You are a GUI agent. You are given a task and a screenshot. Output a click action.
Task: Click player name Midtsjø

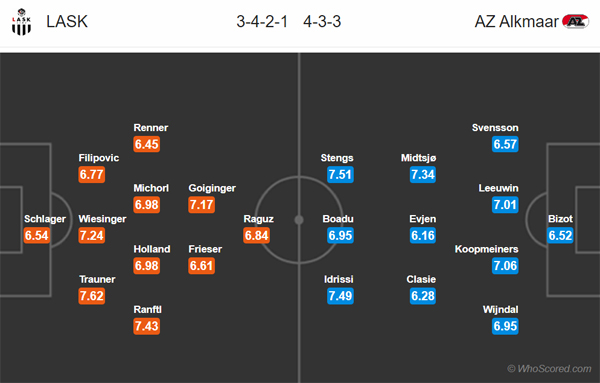(419, 158)
